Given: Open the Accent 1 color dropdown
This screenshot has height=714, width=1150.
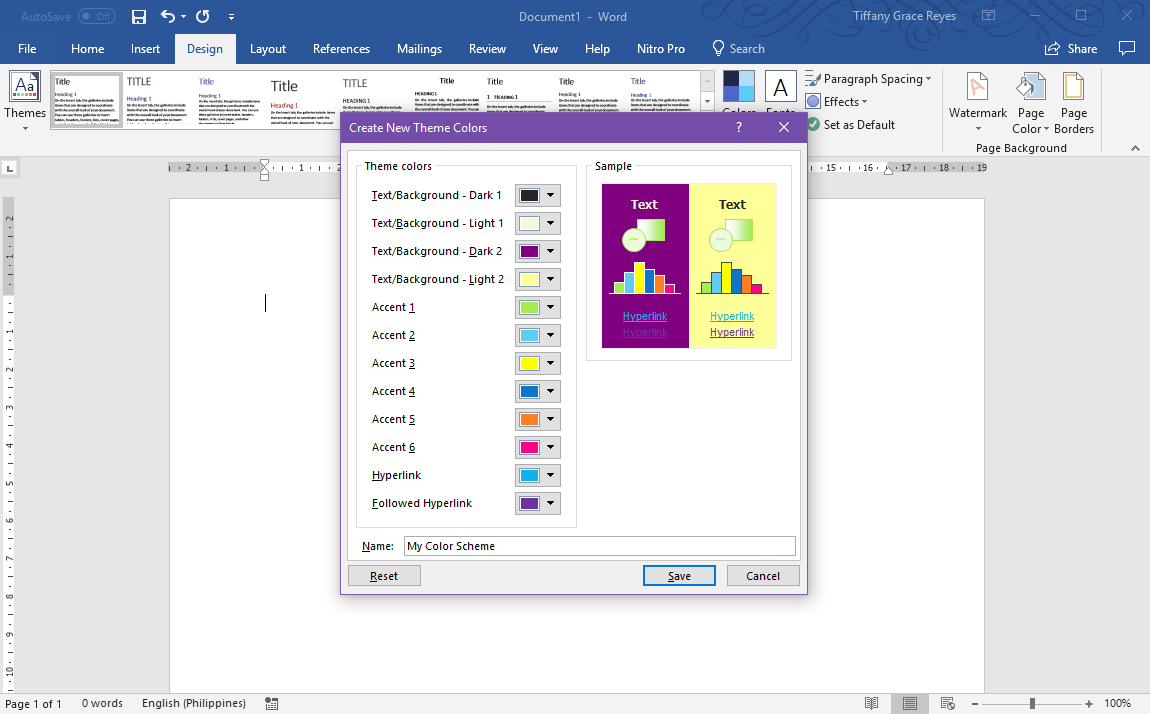Looking at the screenshot, I should 549,307.
